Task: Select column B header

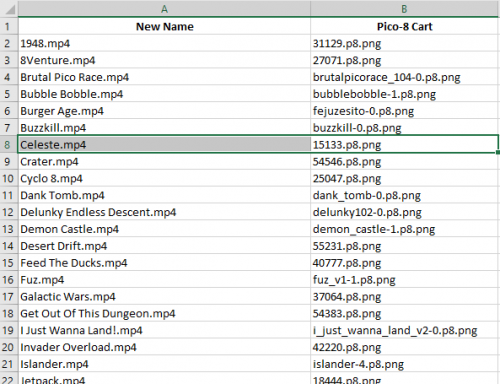Action: (x=405, y=9)
